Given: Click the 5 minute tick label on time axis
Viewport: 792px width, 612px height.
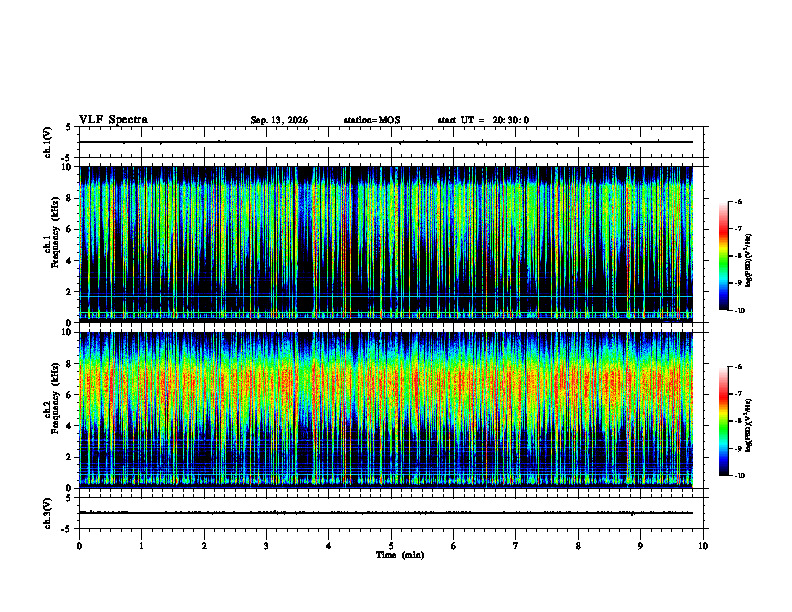Looking at the screenshot, I should [x=391, y=546].
